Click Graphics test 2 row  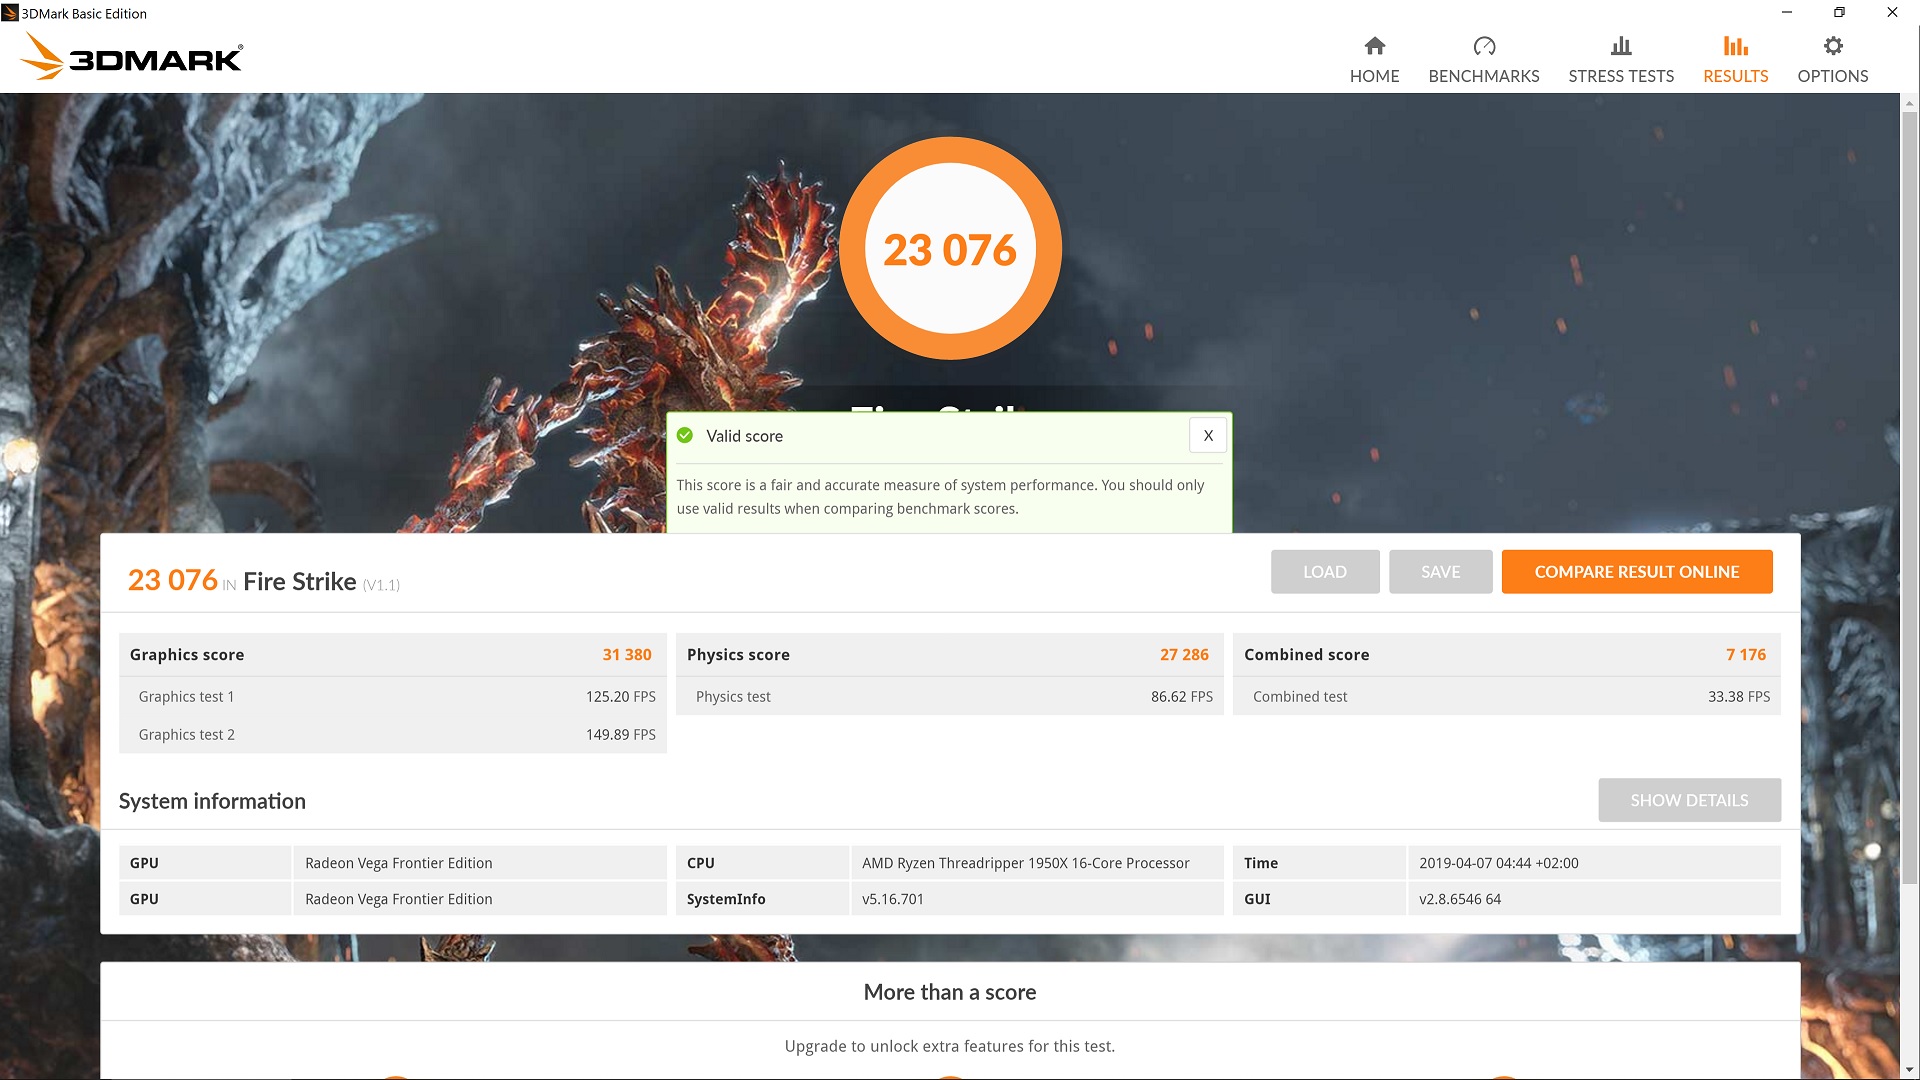click(393, 734)
